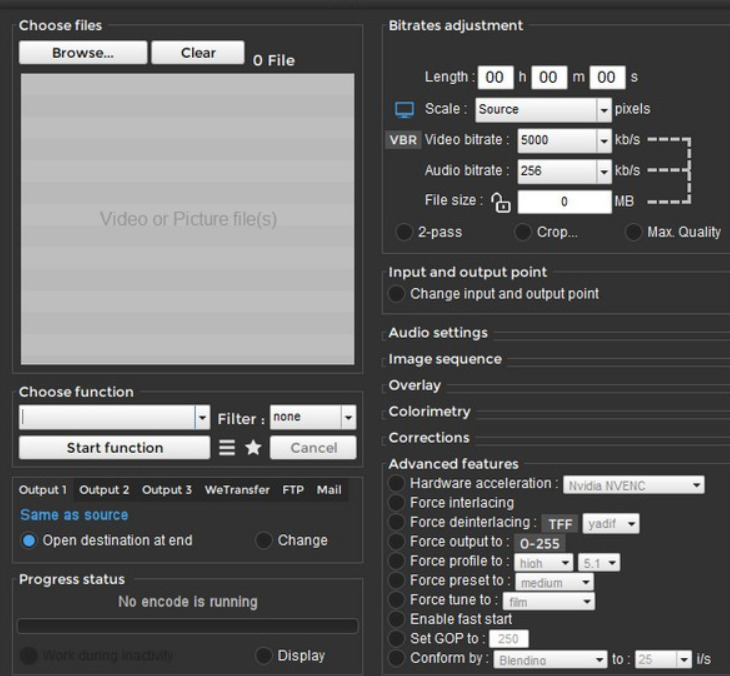Enable the 2-pass option
The height and width of the screenshot is (676, 730).
(x=404, y=232)
